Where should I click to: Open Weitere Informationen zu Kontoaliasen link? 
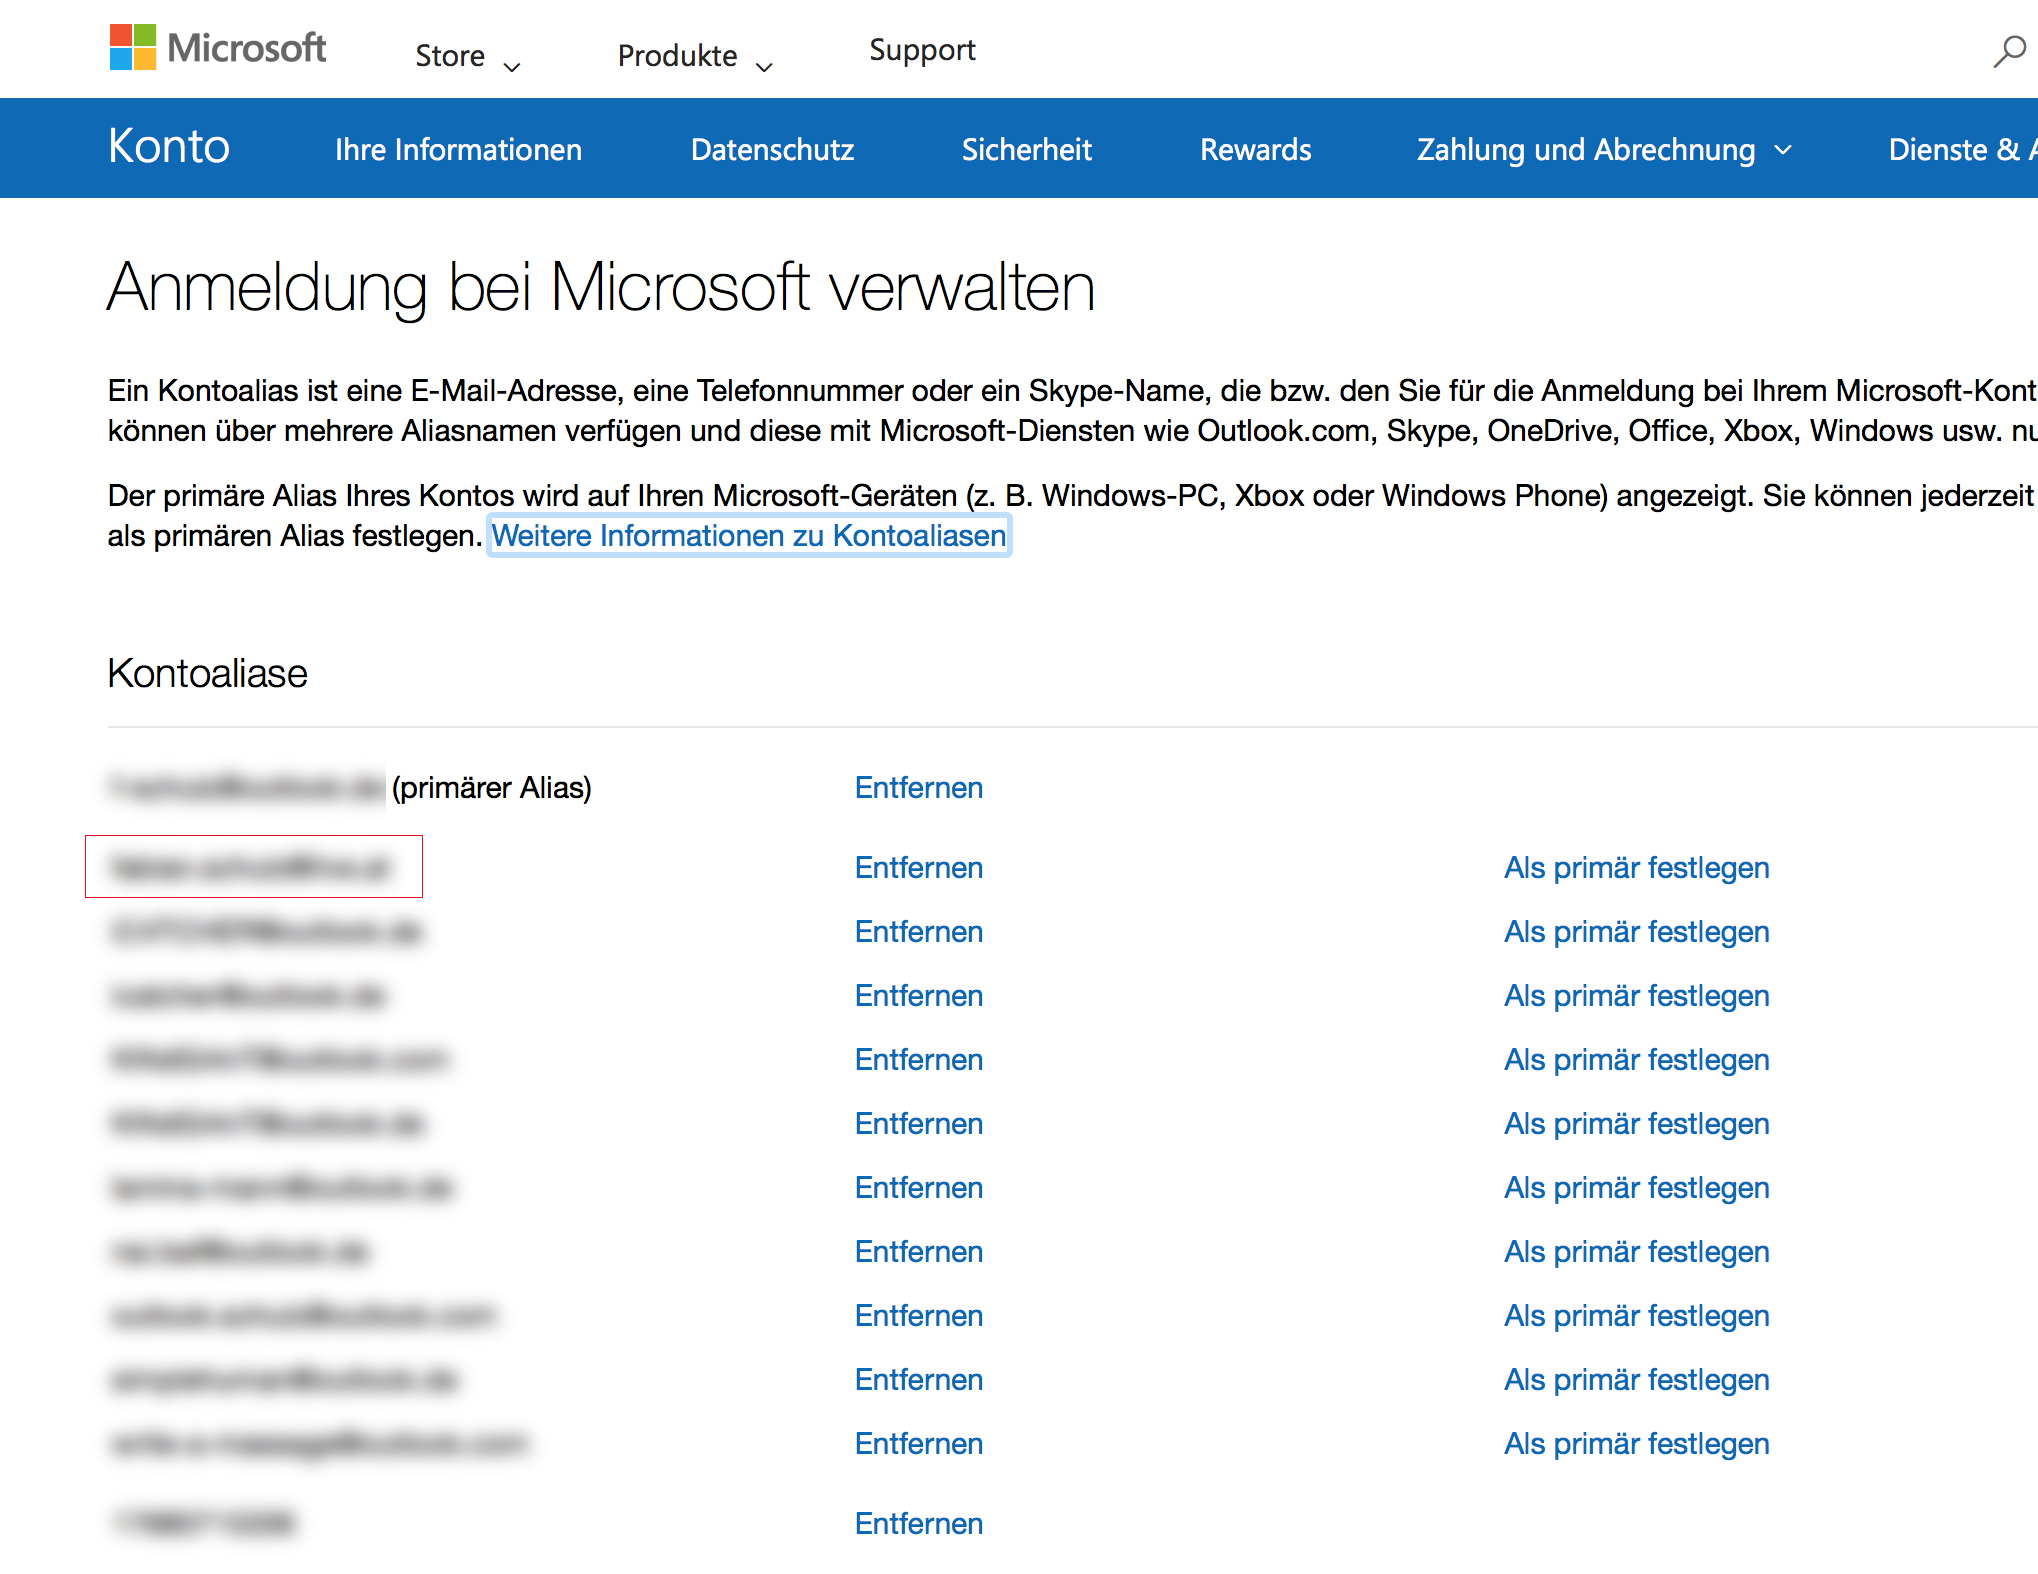pos(749,536)
